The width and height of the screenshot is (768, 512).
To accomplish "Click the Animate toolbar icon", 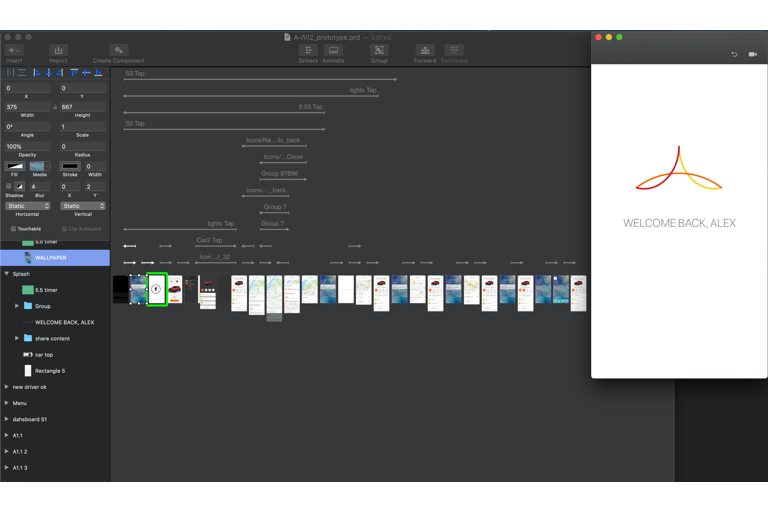I will coord(334,50).
